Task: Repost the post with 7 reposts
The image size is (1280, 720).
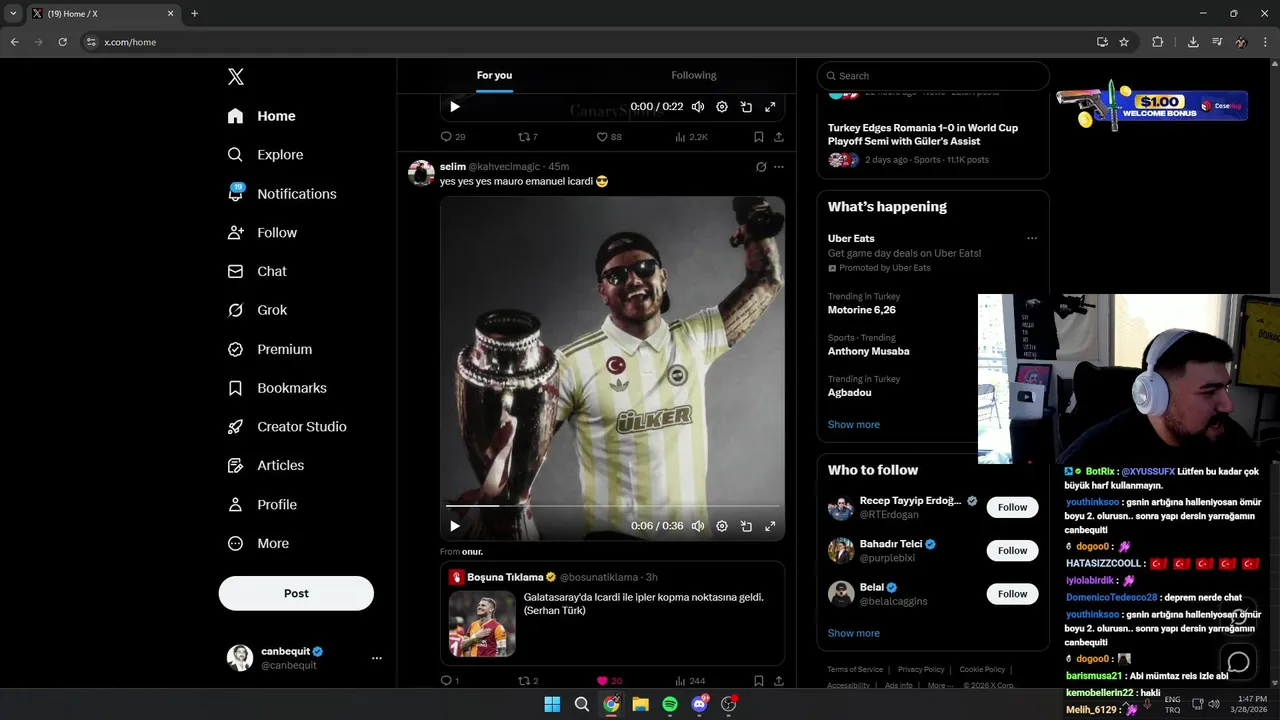Action: click(527, 137)
